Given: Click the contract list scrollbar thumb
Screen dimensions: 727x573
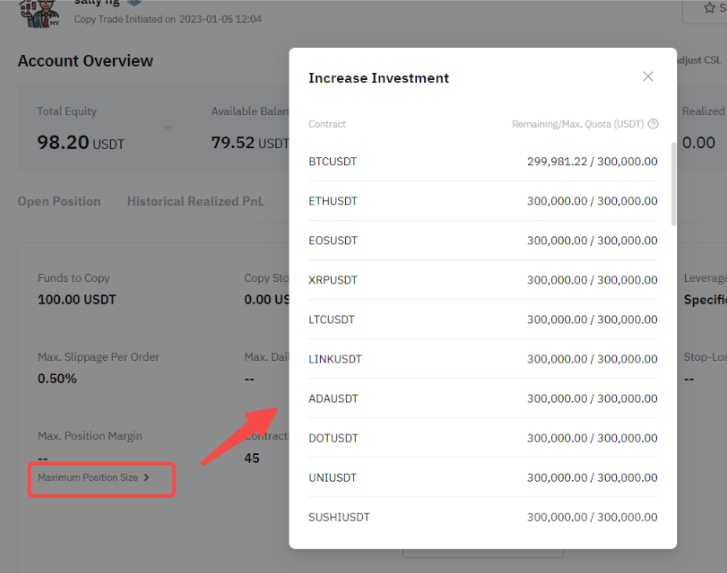Looking at the screenshot, I should click(x=674, y=185).
